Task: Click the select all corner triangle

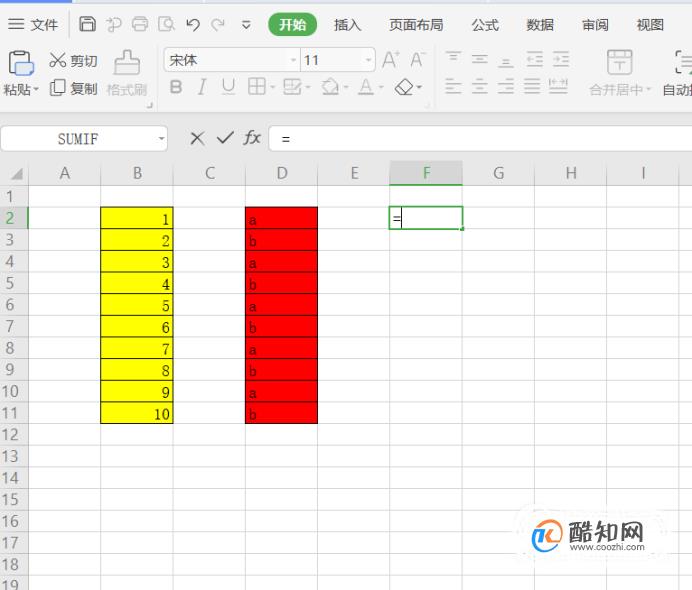Action: coord(16,174)
